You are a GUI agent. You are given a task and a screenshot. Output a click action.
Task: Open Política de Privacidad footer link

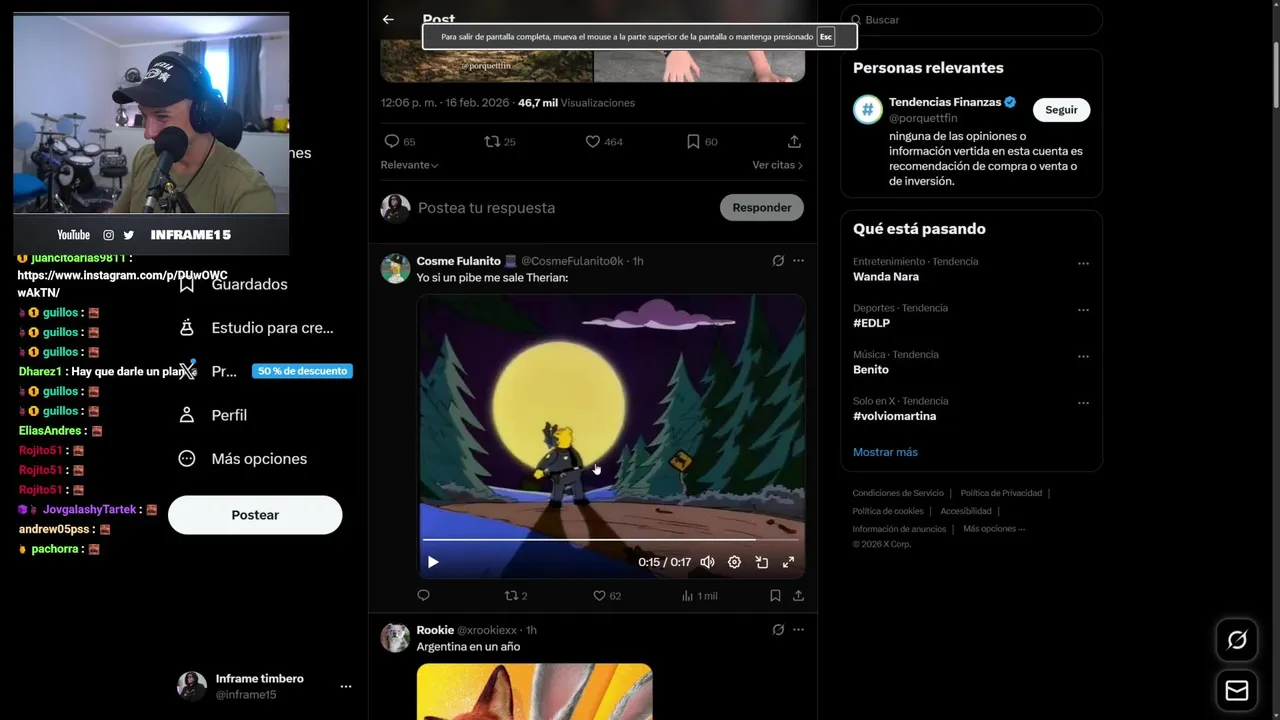tap(1001, 493)
